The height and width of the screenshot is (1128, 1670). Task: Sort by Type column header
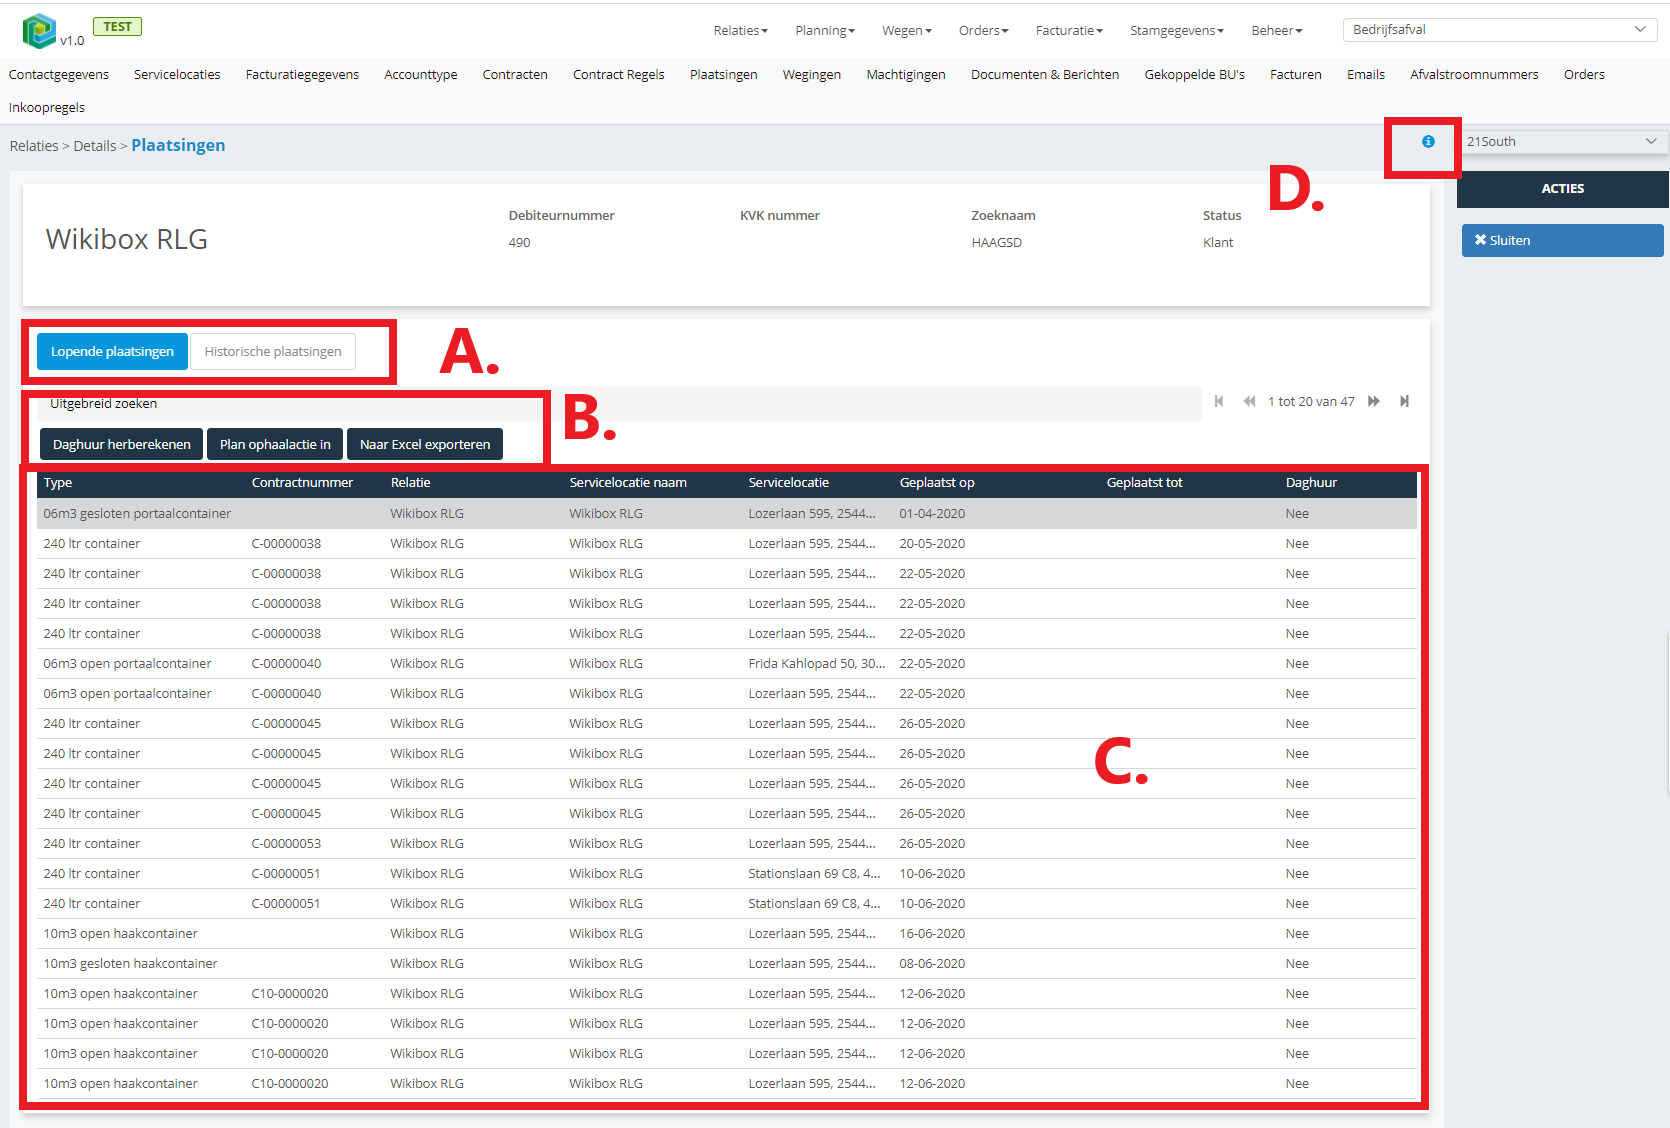pyautogui.click(x=58, y=483)
